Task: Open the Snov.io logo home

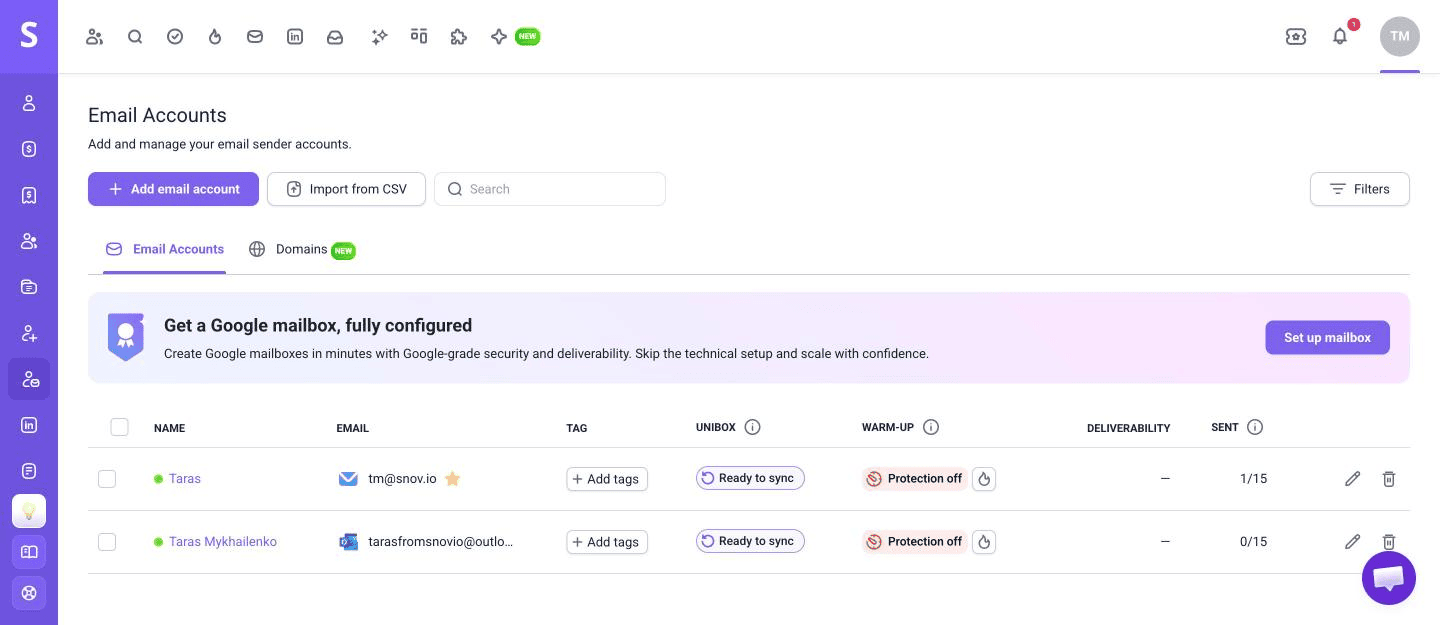Action: tap(29, 36)
